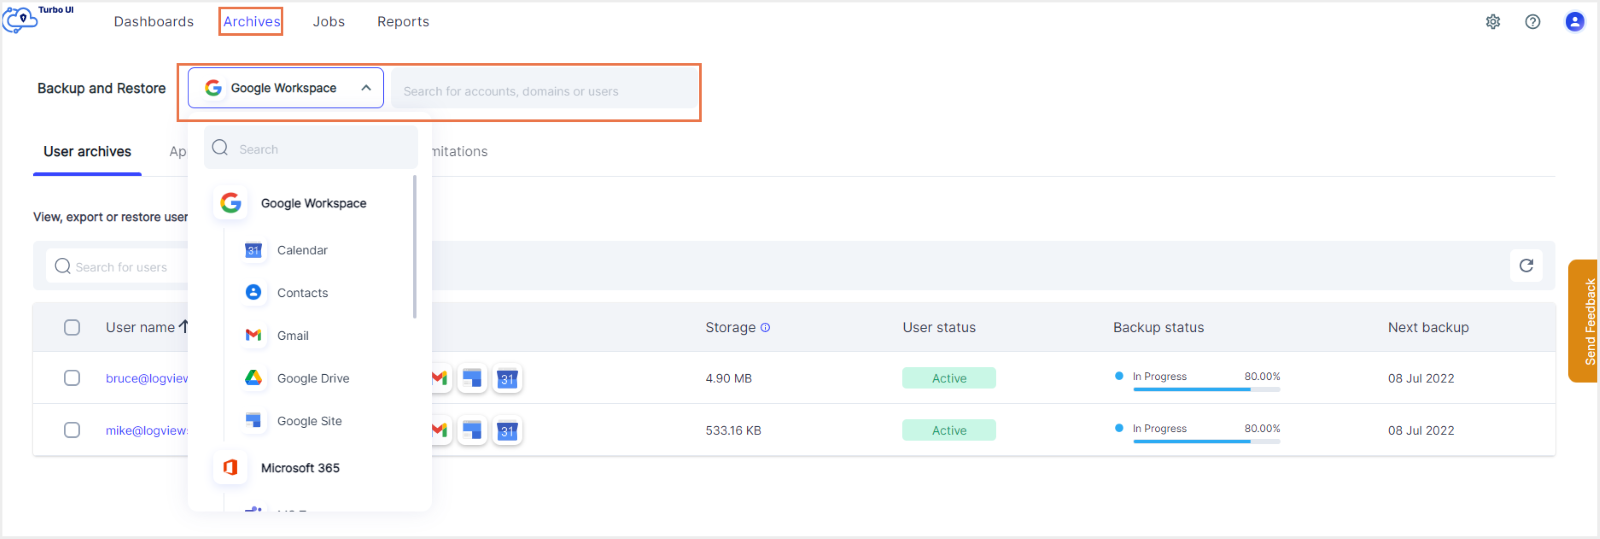
Task: Click the Gmail icon in the dropdown list
Action: click(x=254, y=335)
